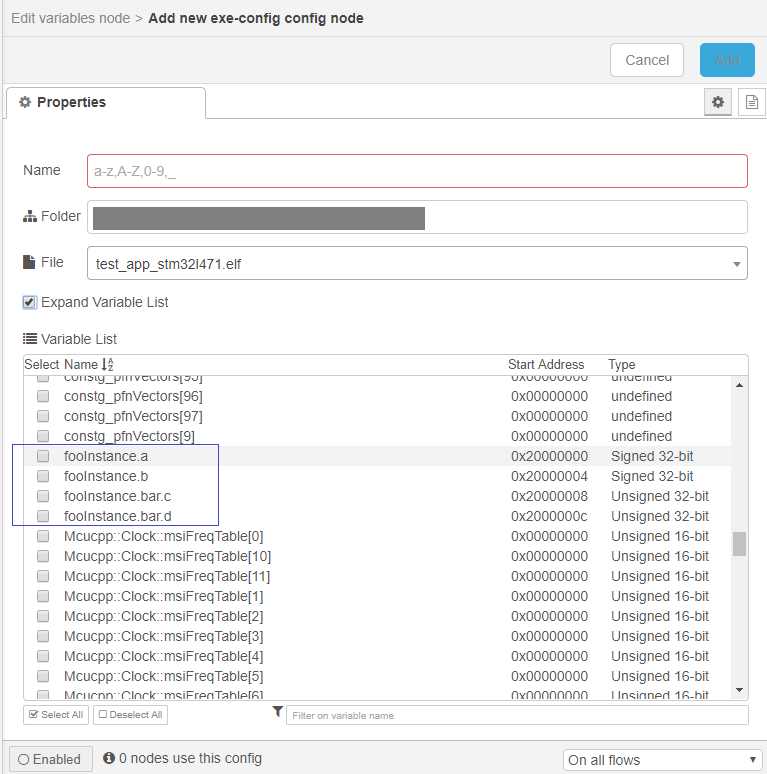767x774 pixels.
Task: Click the Select All button
Action: pyautogui.click(x=56, y=715)
